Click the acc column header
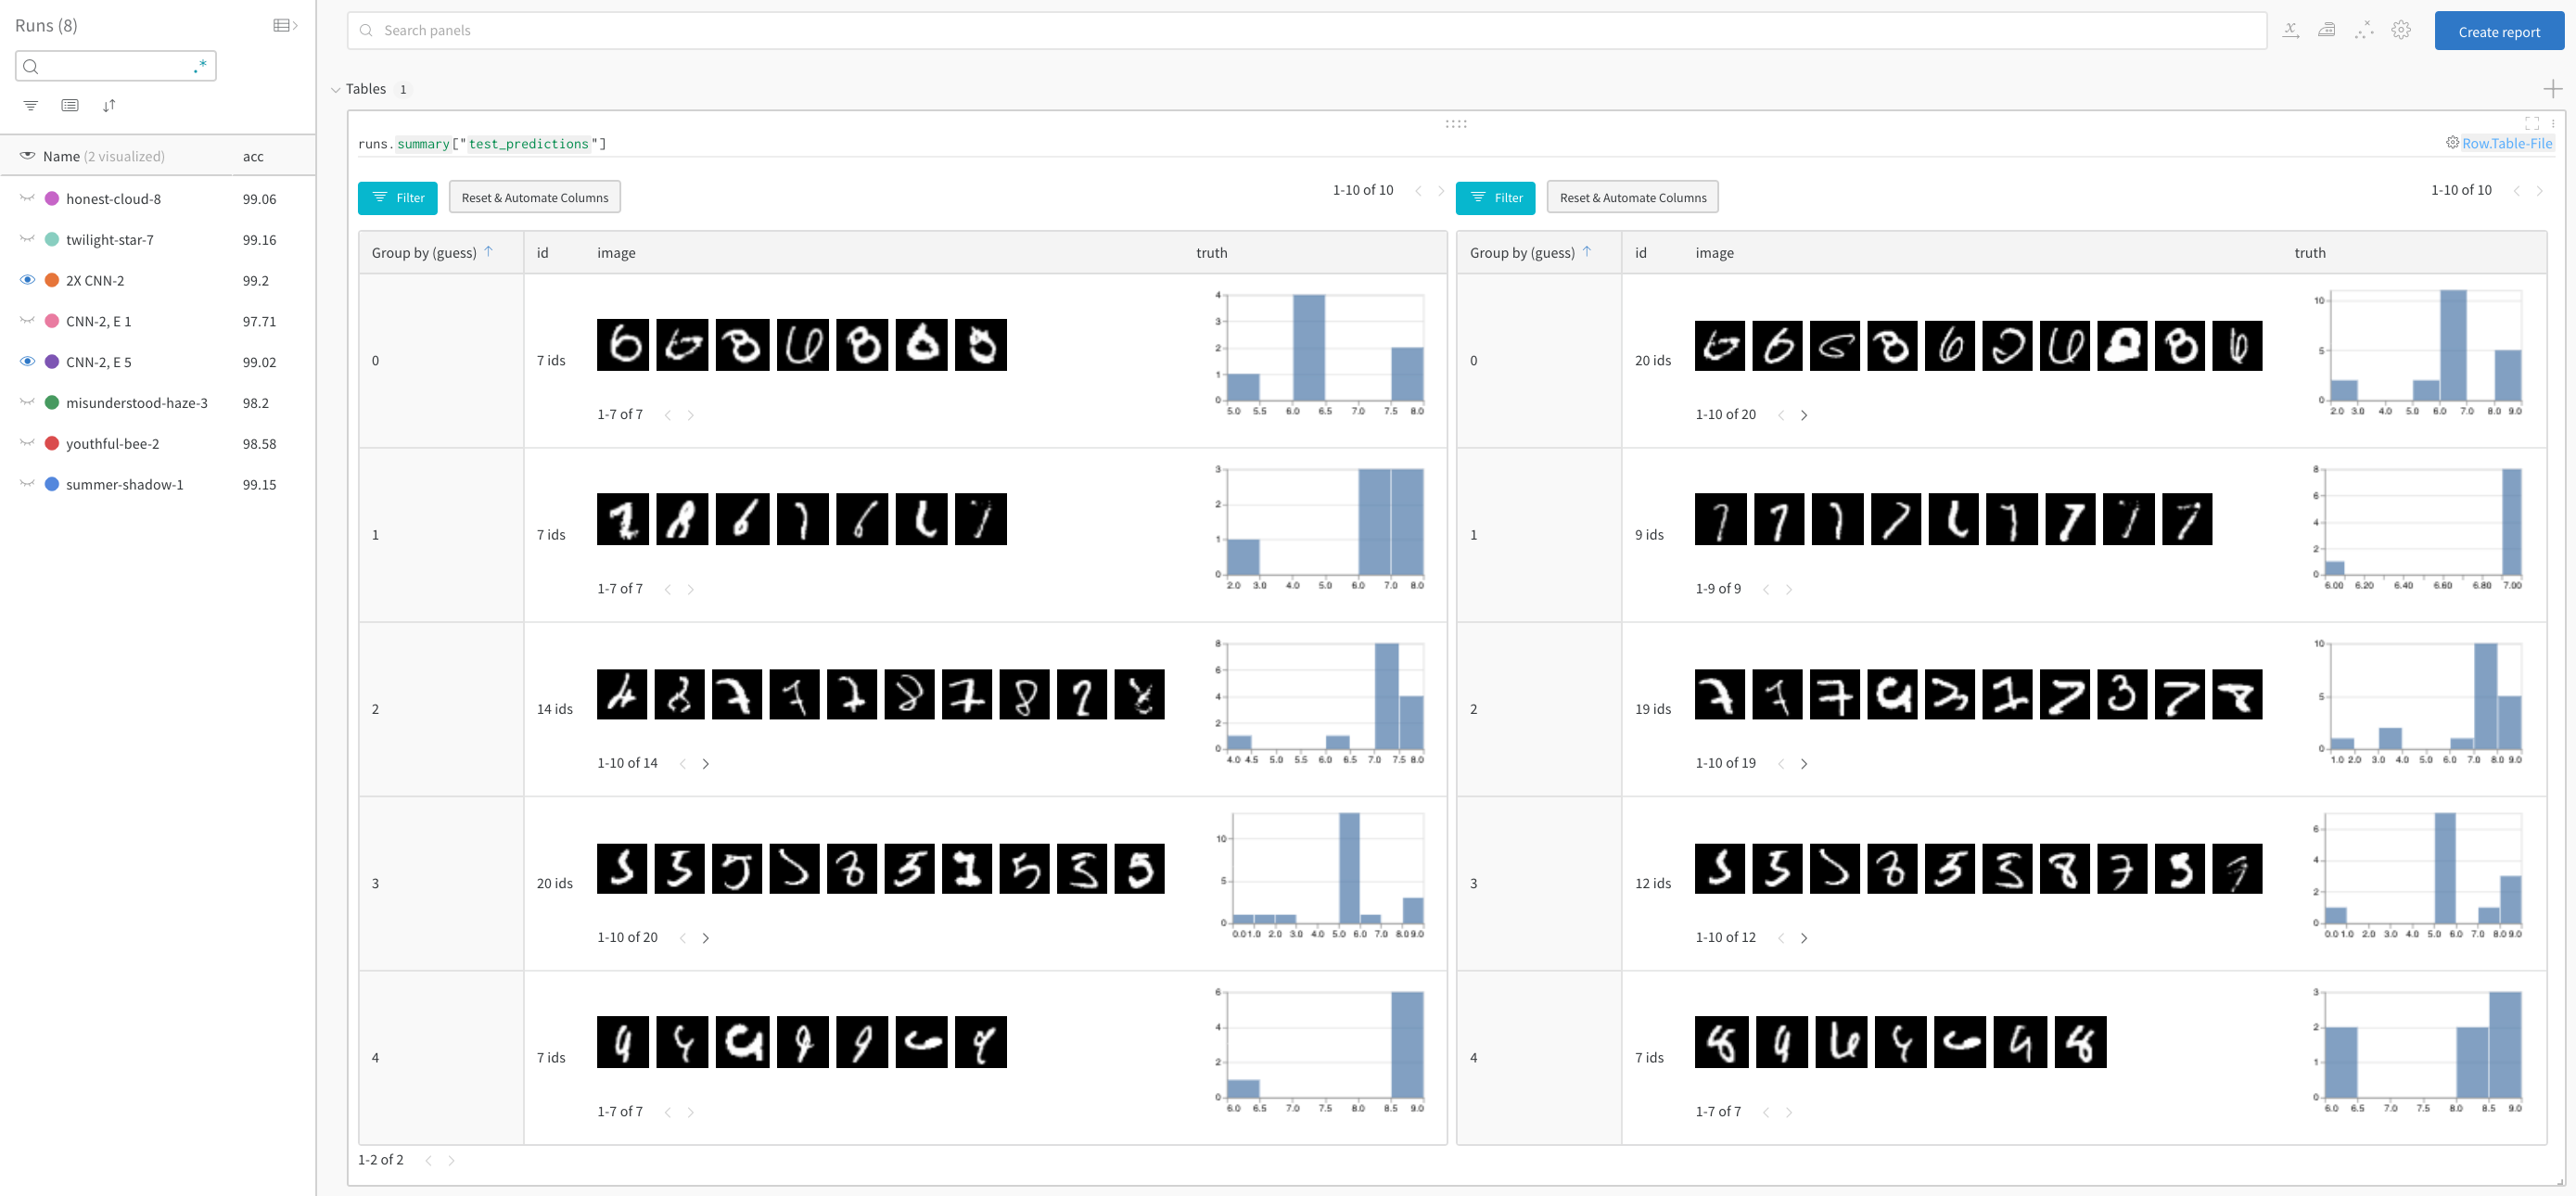The image size is (2576, 1196). tap(253, 156)
